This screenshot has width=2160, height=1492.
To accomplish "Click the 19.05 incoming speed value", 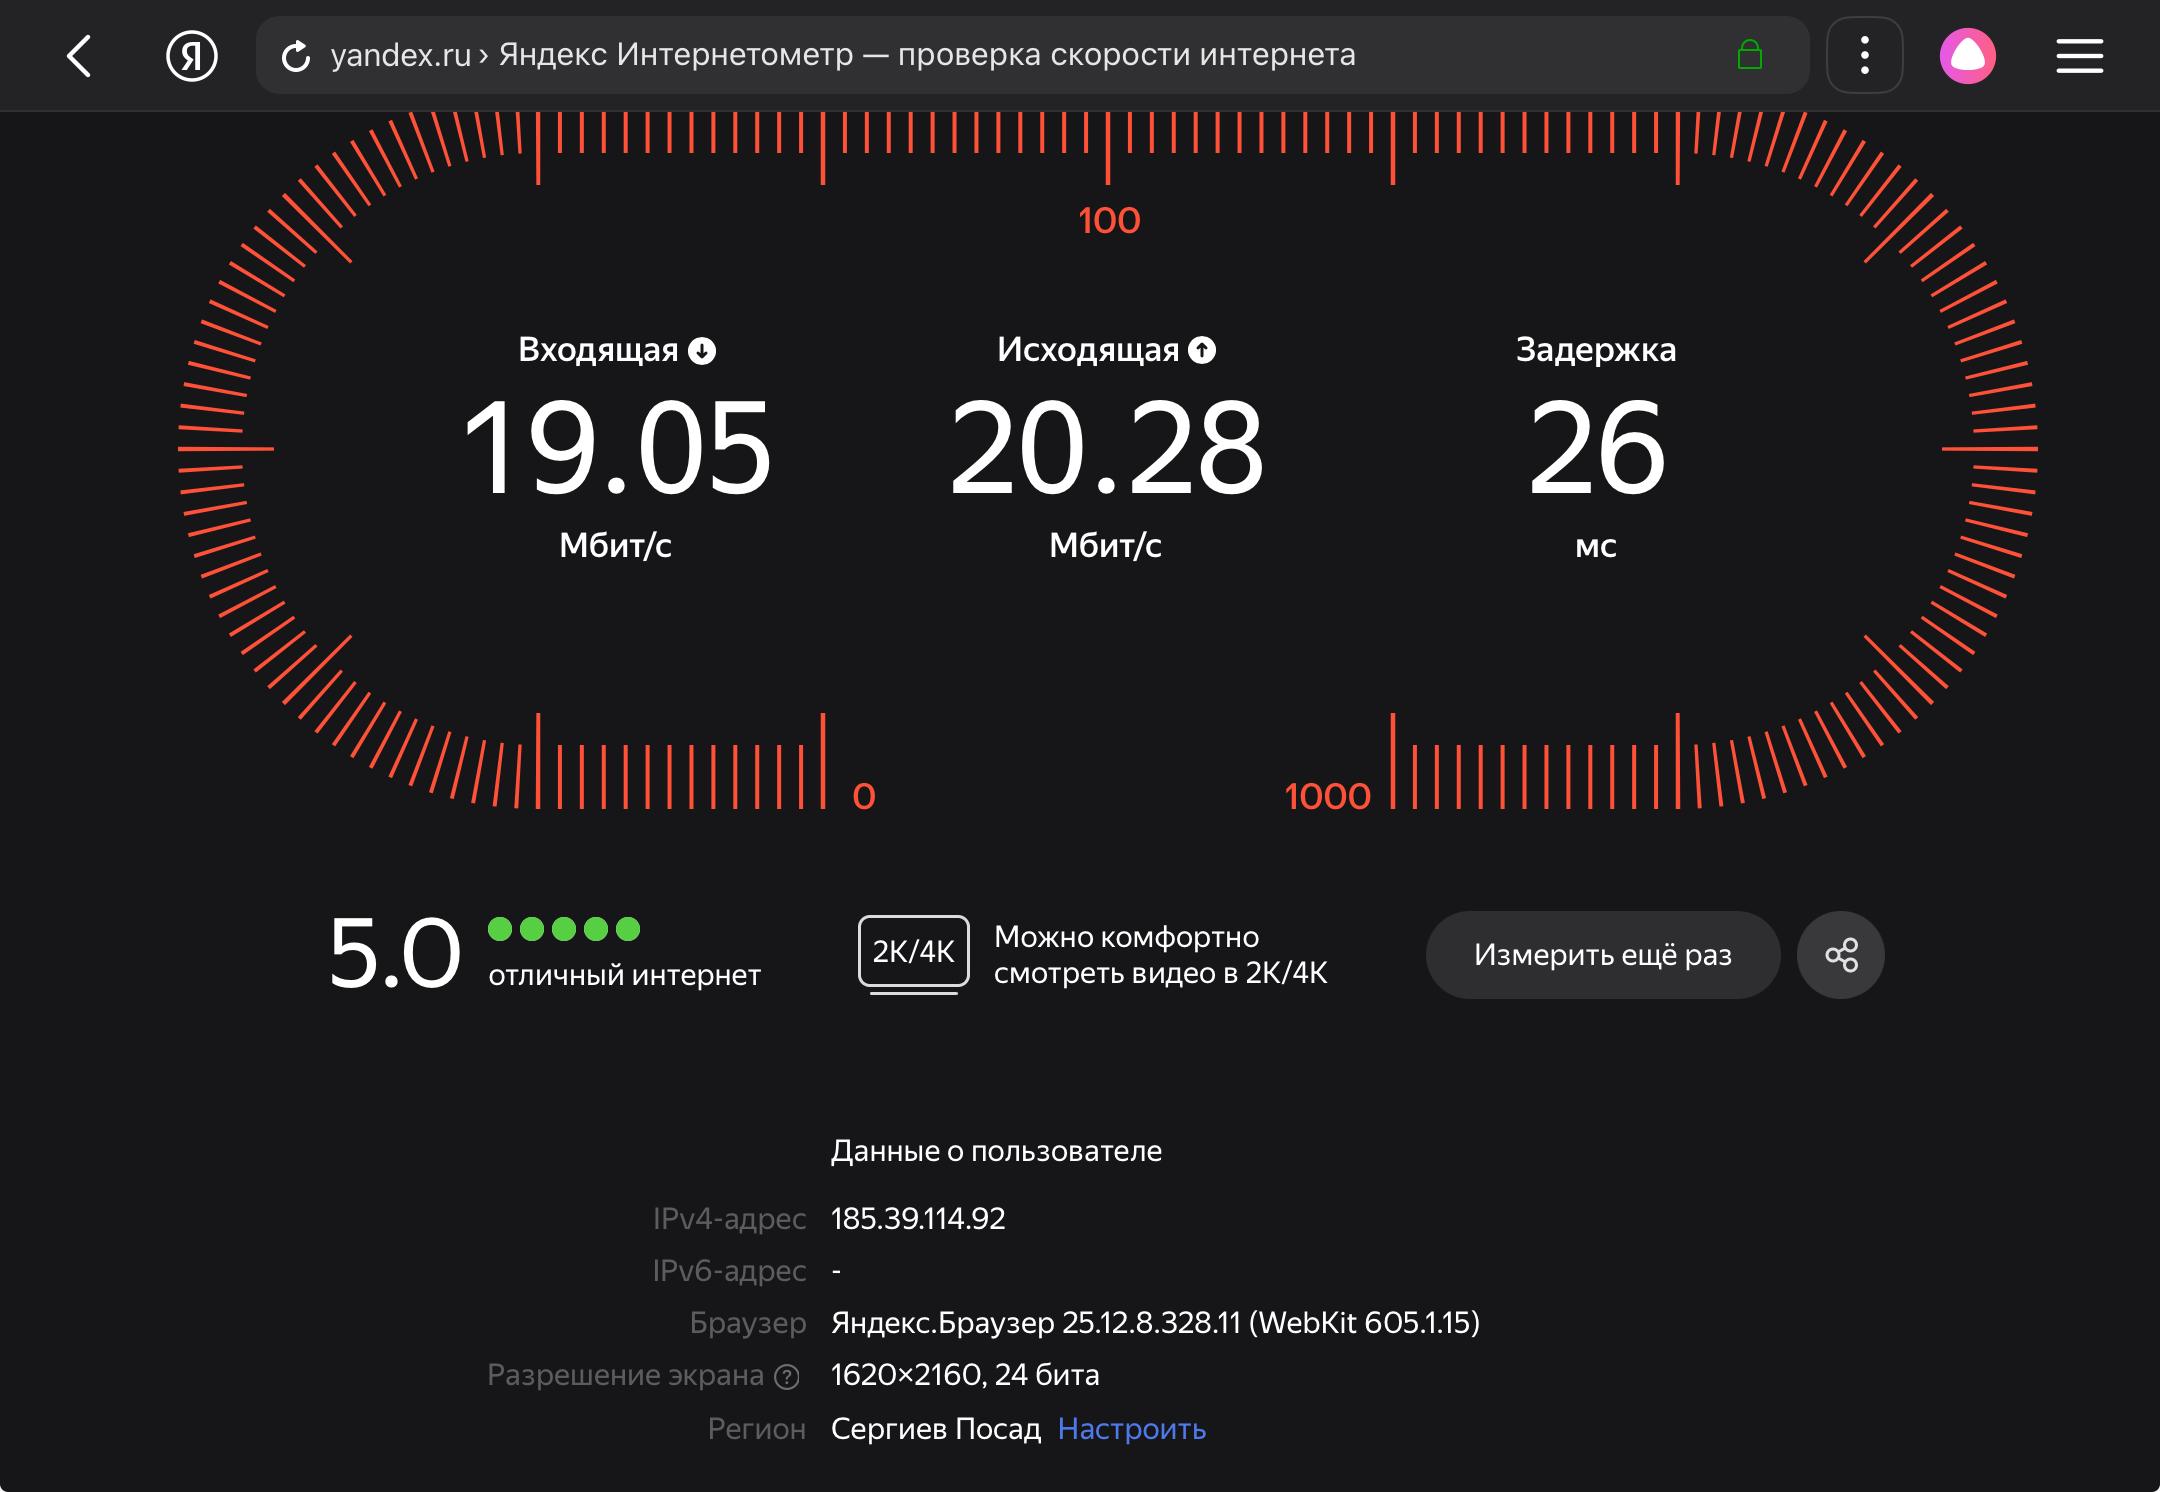I will tap(616, 447).
